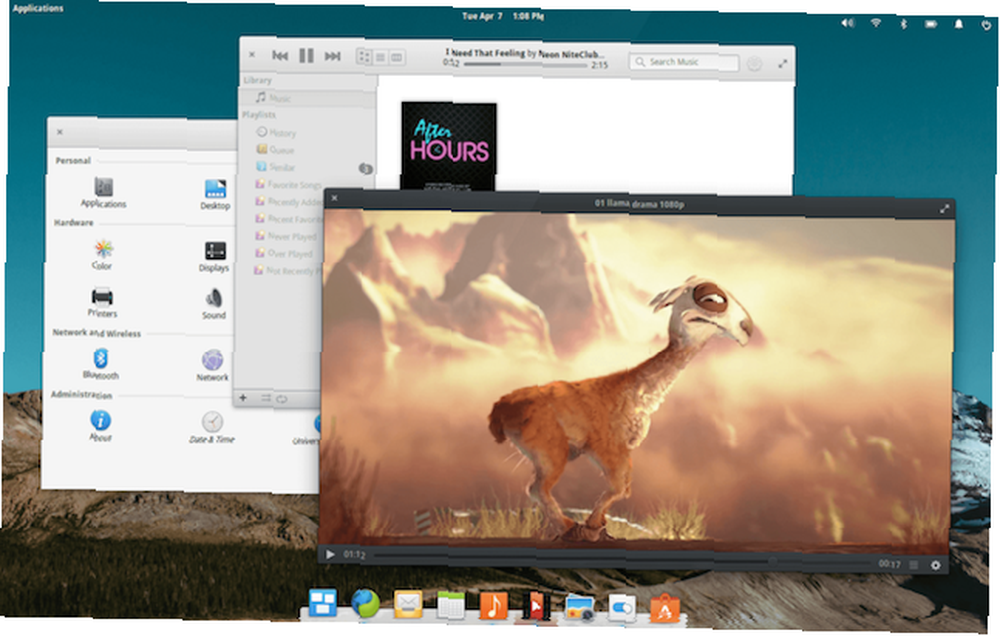Open Printers settings
This screenshot has height=636, width=1000.
click(x=102, y=302)
